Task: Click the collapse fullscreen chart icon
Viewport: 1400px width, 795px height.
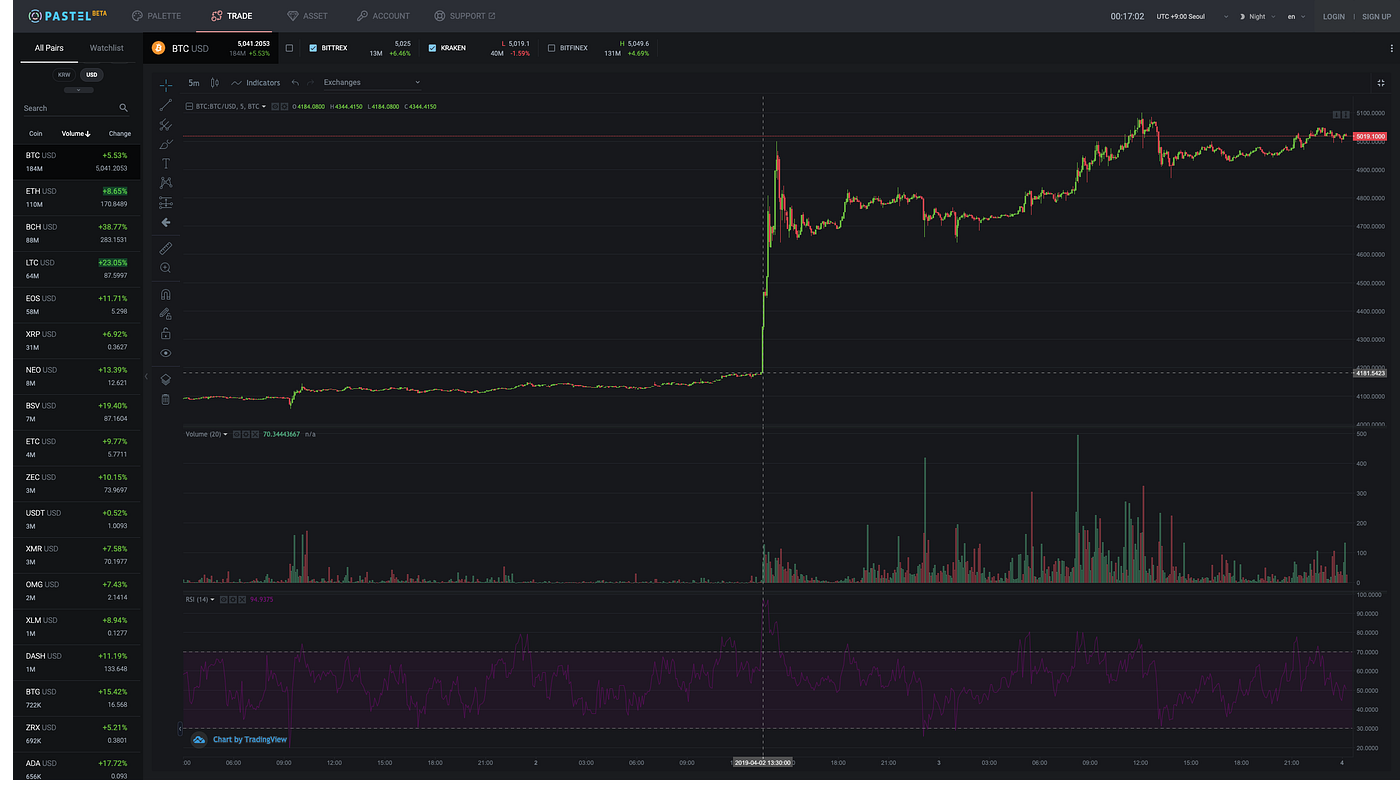Action: coord(1382,83)
